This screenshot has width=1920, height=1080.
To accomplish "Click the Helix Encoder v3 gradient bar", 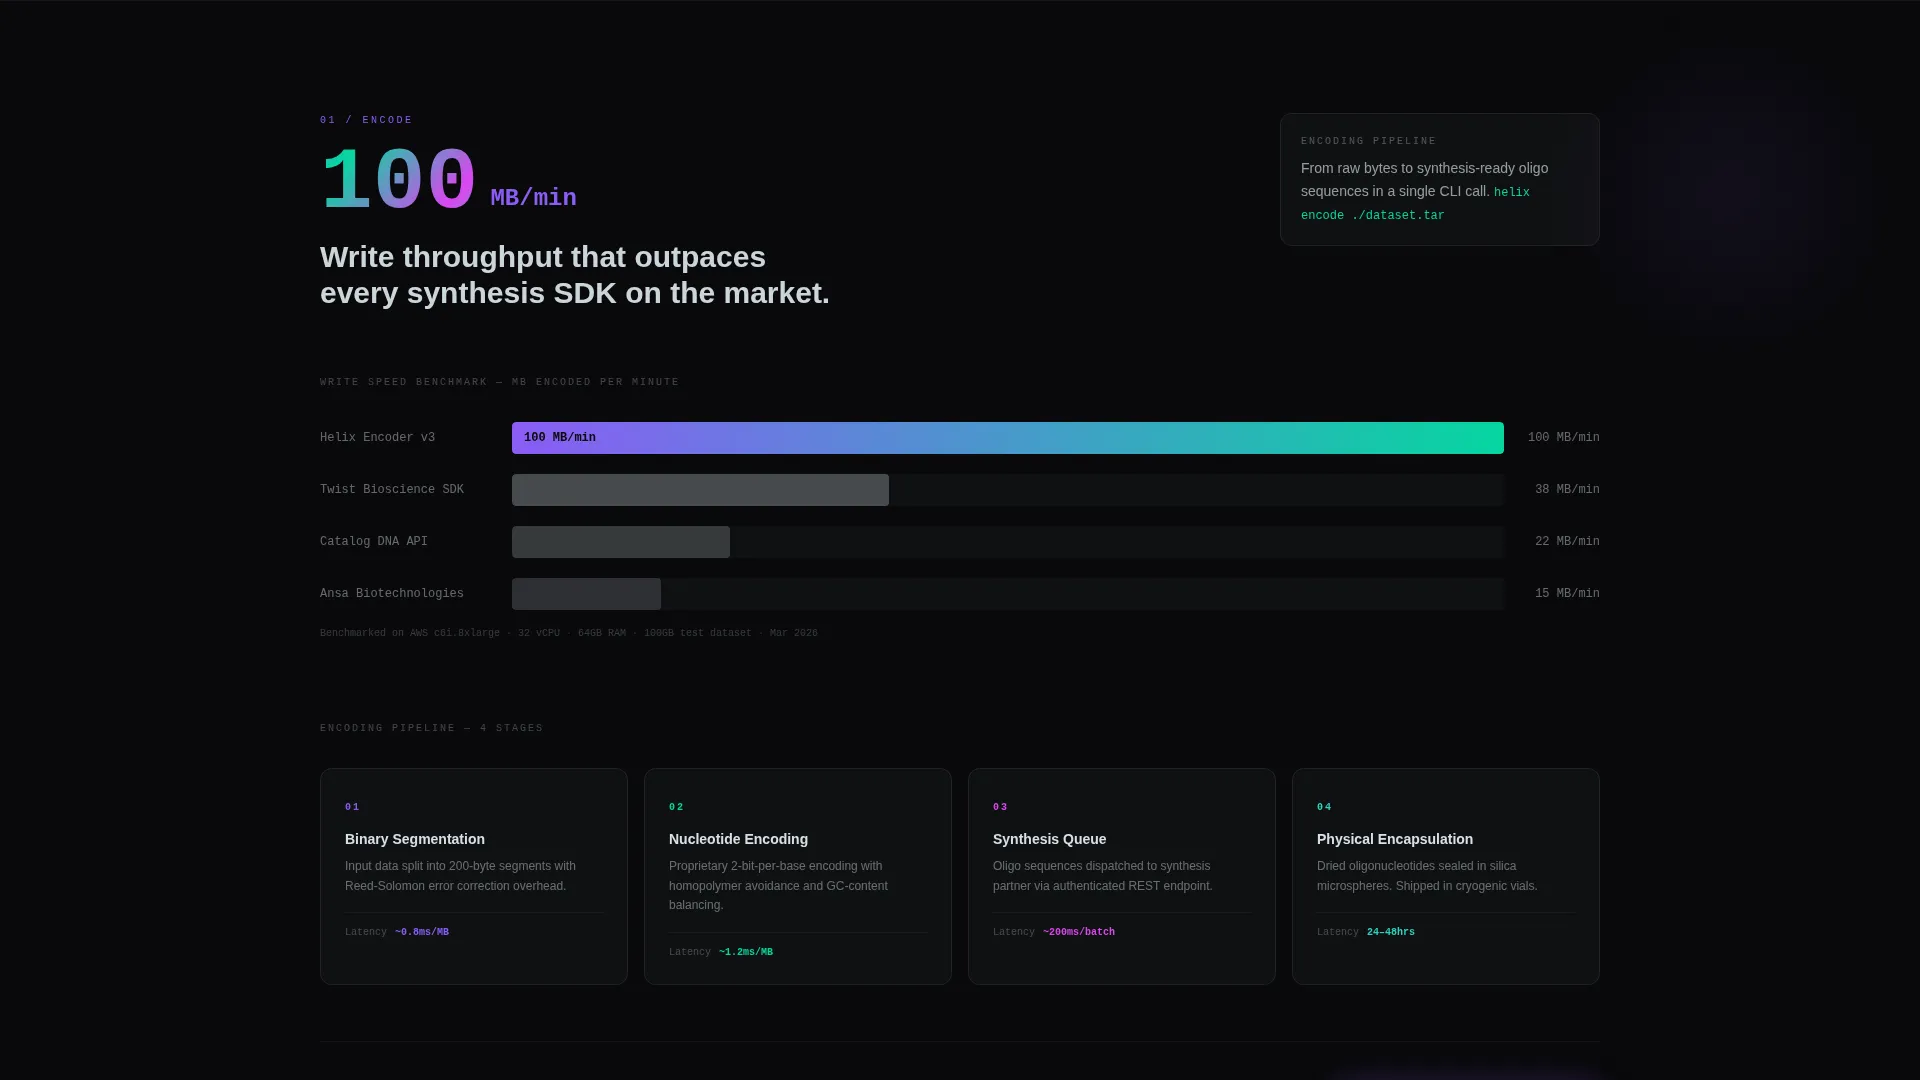I will tap(1008, 438).
